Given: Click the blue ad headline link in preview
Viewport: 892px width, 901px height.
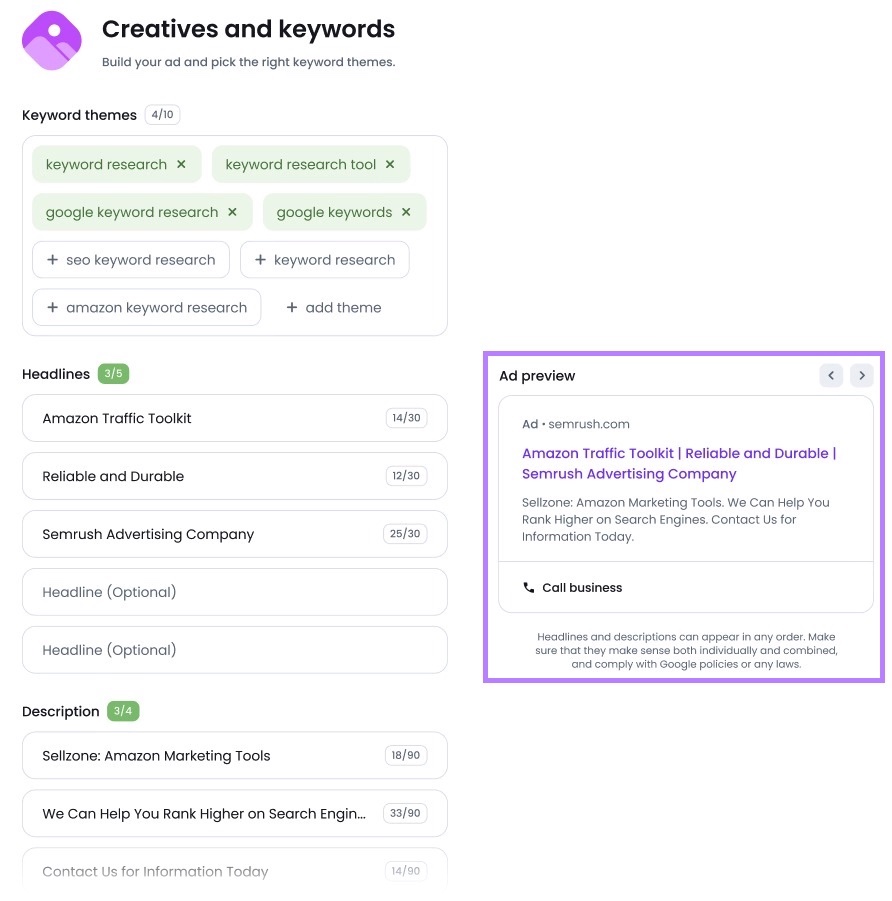Looking at the screenshot, I should (x=679, y=463).
